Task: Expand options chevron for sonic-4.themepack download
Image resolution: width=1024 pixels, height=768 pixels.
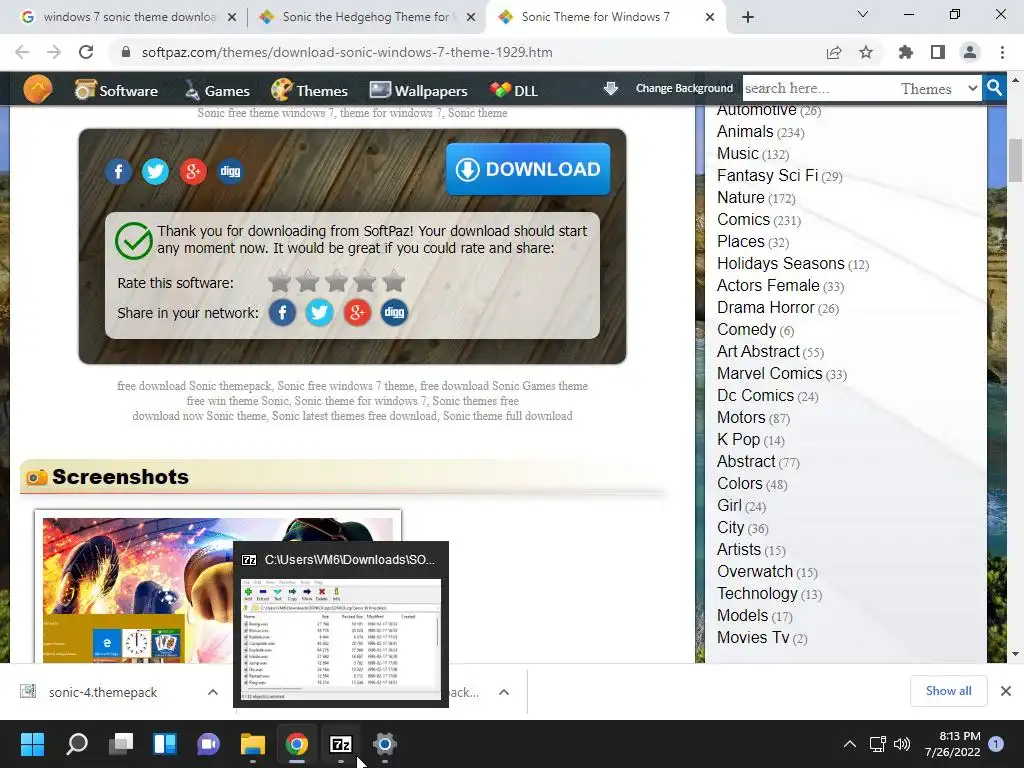Action: [213, 692]
